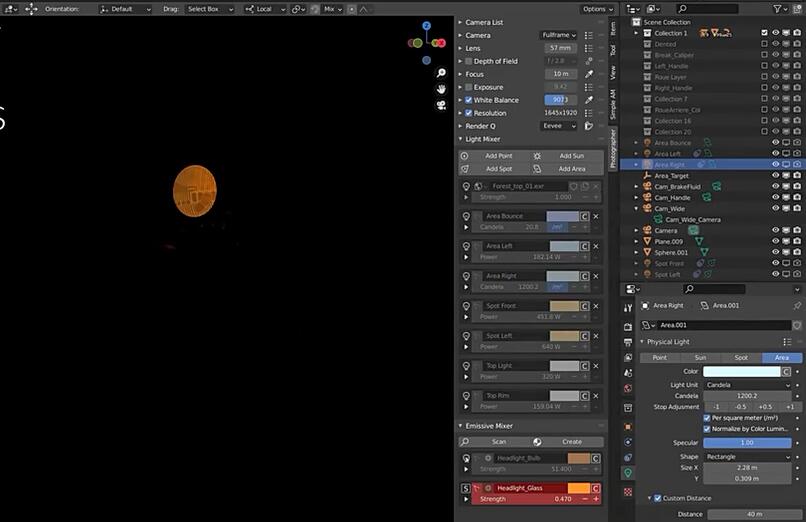
Task: Toggle light bulb for Spot Front light
Action: click(x=466, y=306)
